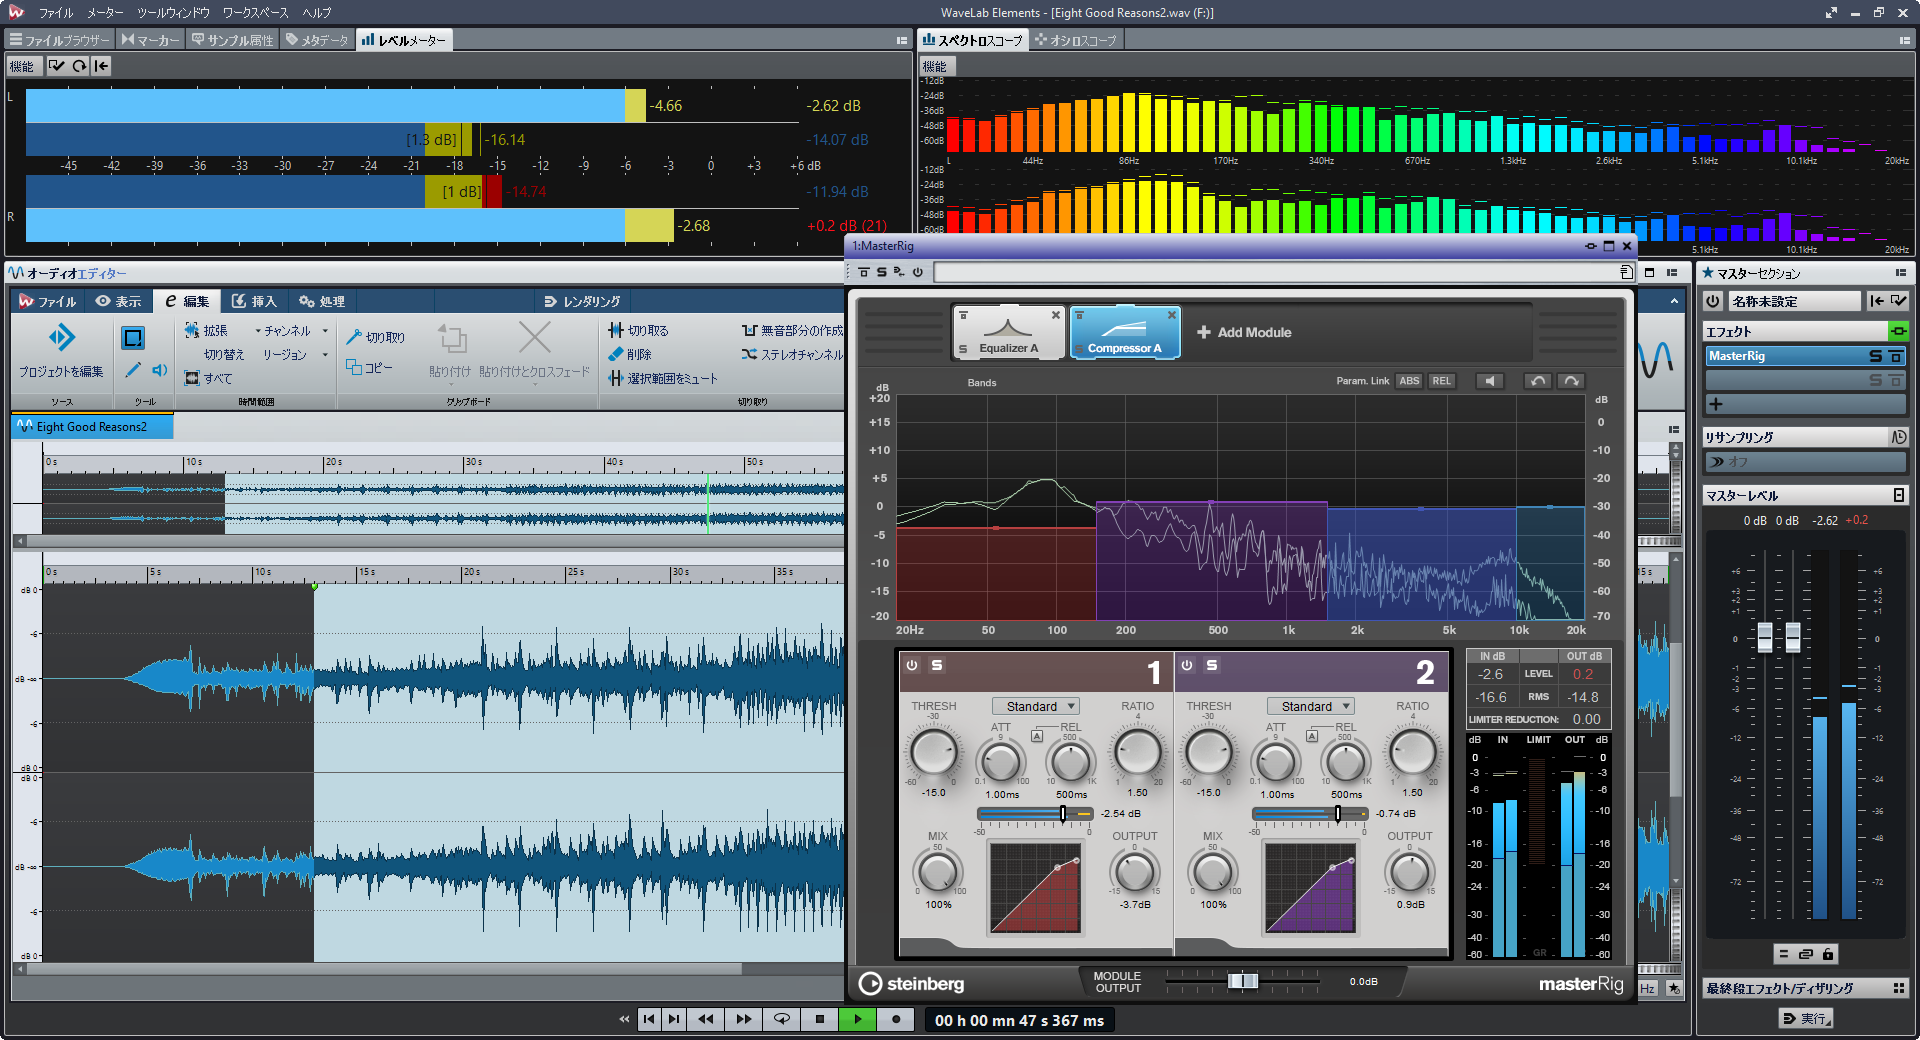Image resolution: width=1920 pixels, height=1040 pixels.
Task: Click the REL param link button
Action: click(x=1441, y=381)
